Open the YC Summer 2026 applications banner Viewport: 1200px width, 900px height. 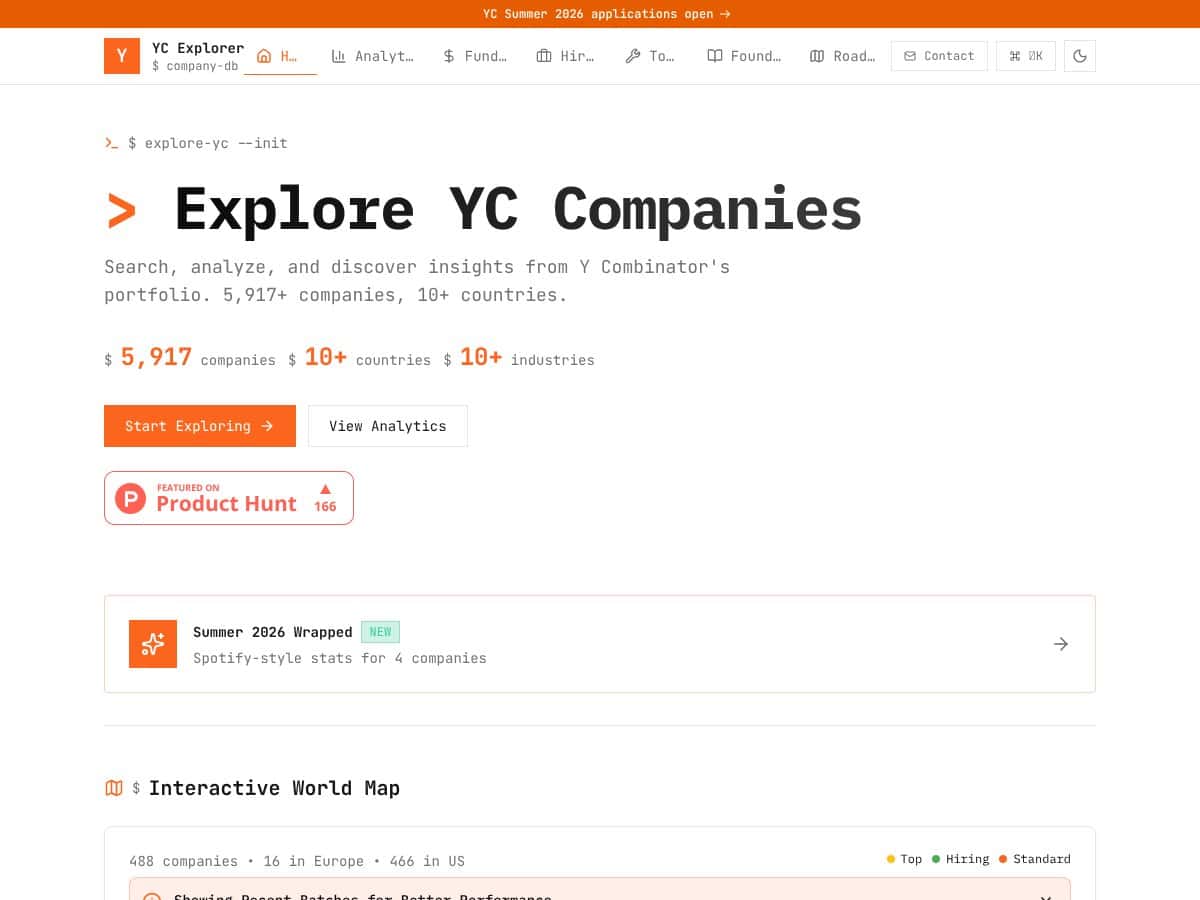[606, 14]
